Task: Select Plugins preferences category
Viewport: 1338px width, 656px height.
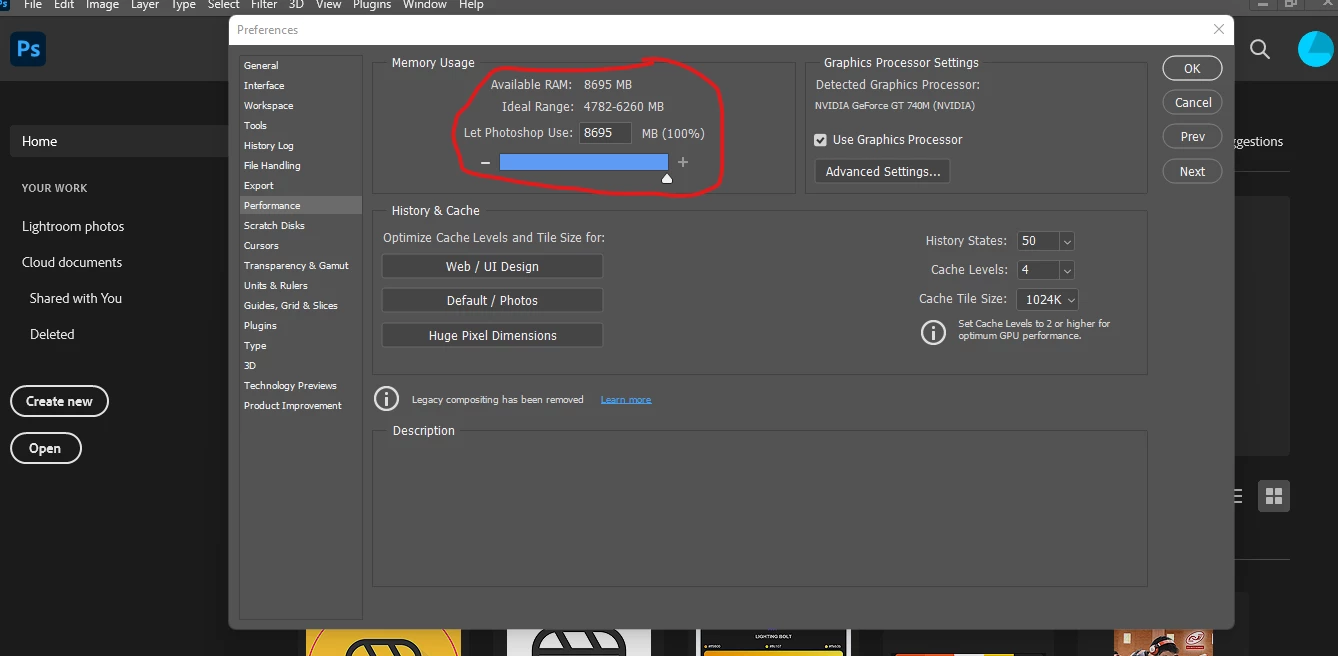Action: [301, 325]
